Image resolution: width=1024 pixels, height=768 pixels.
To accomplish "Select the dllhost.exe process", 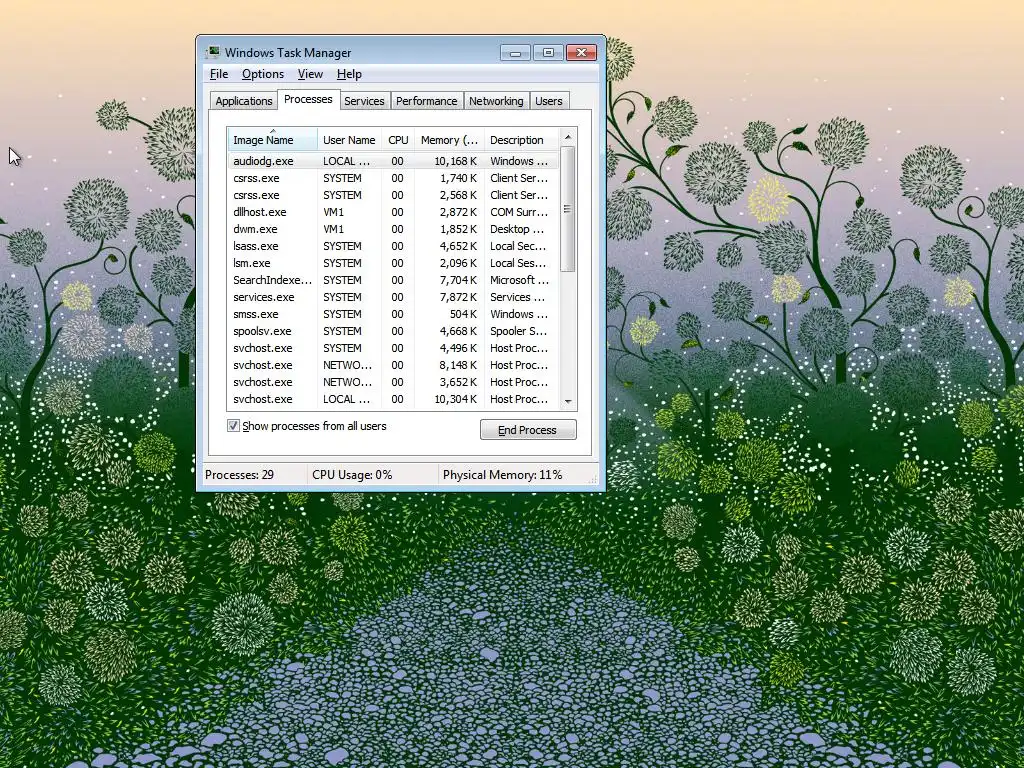I will point(393,212).
